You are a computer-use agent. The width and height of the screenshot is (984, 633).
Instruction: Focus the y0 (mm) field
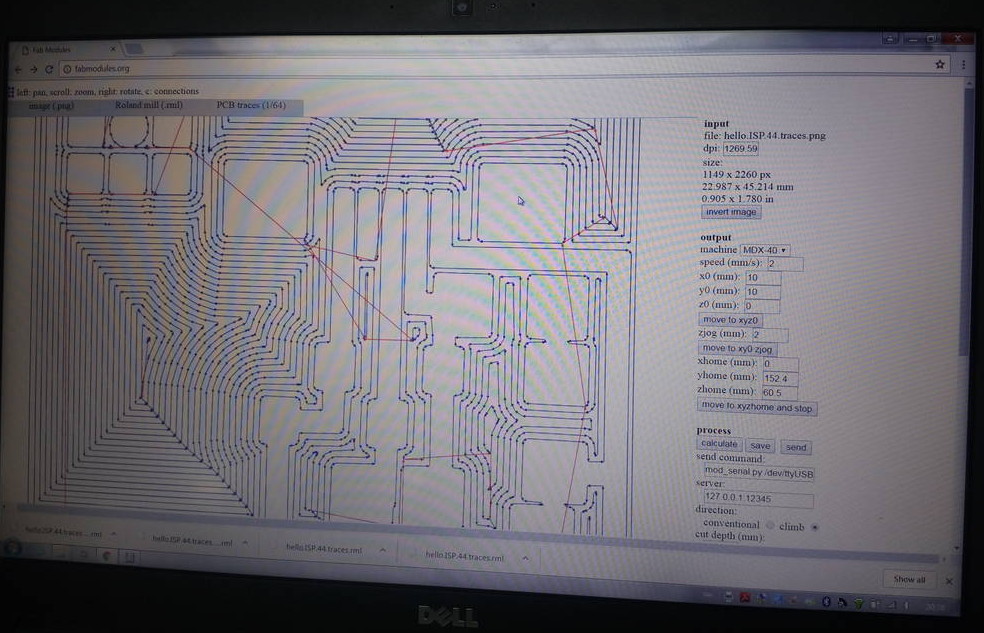coord(762,292)
